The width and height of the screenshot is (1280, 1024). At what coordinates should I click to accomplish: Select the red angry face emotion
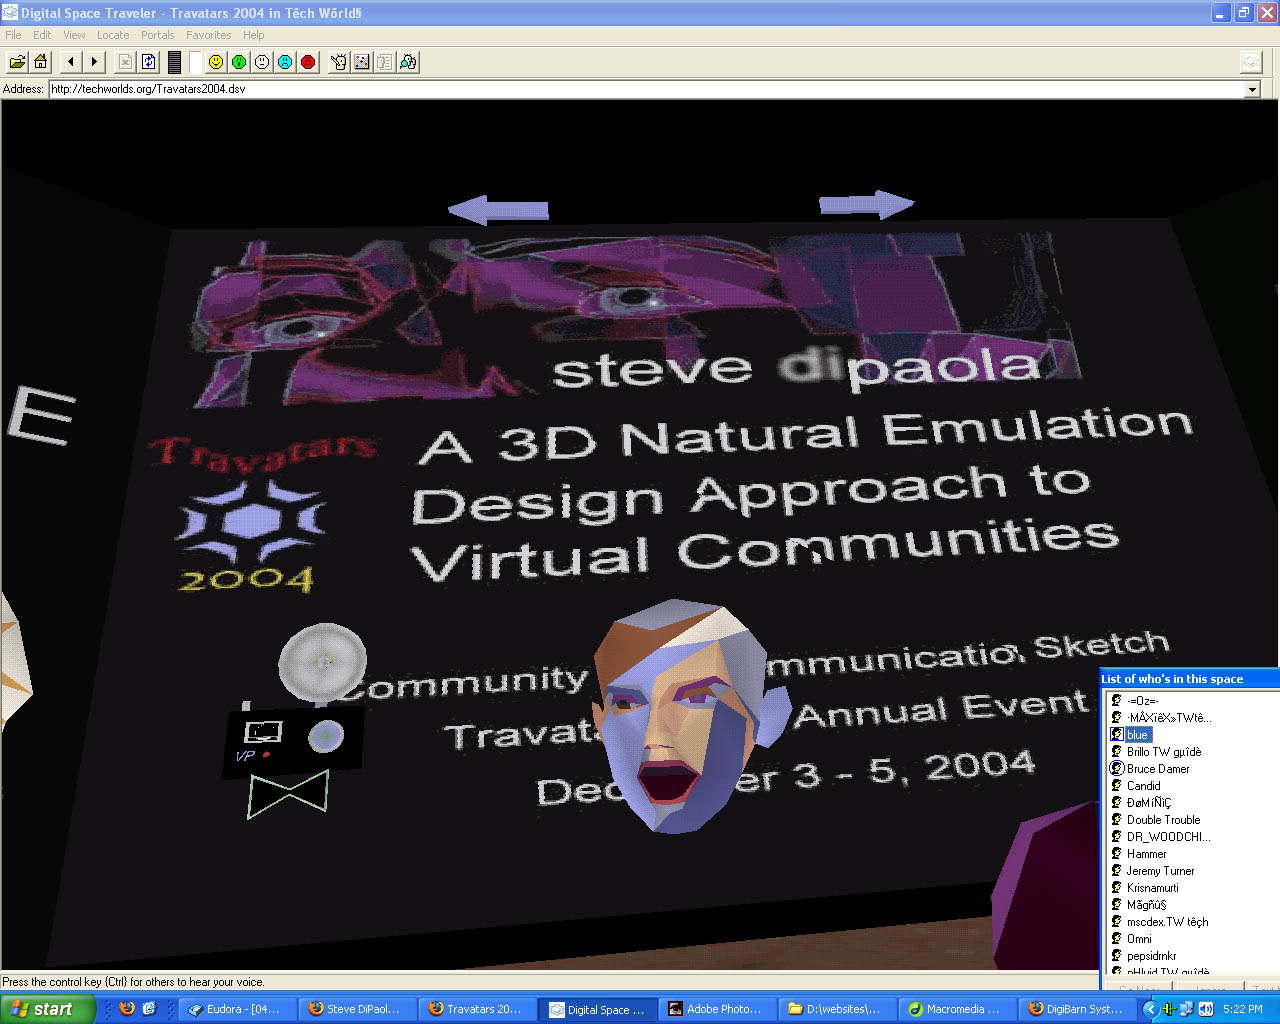308,62
